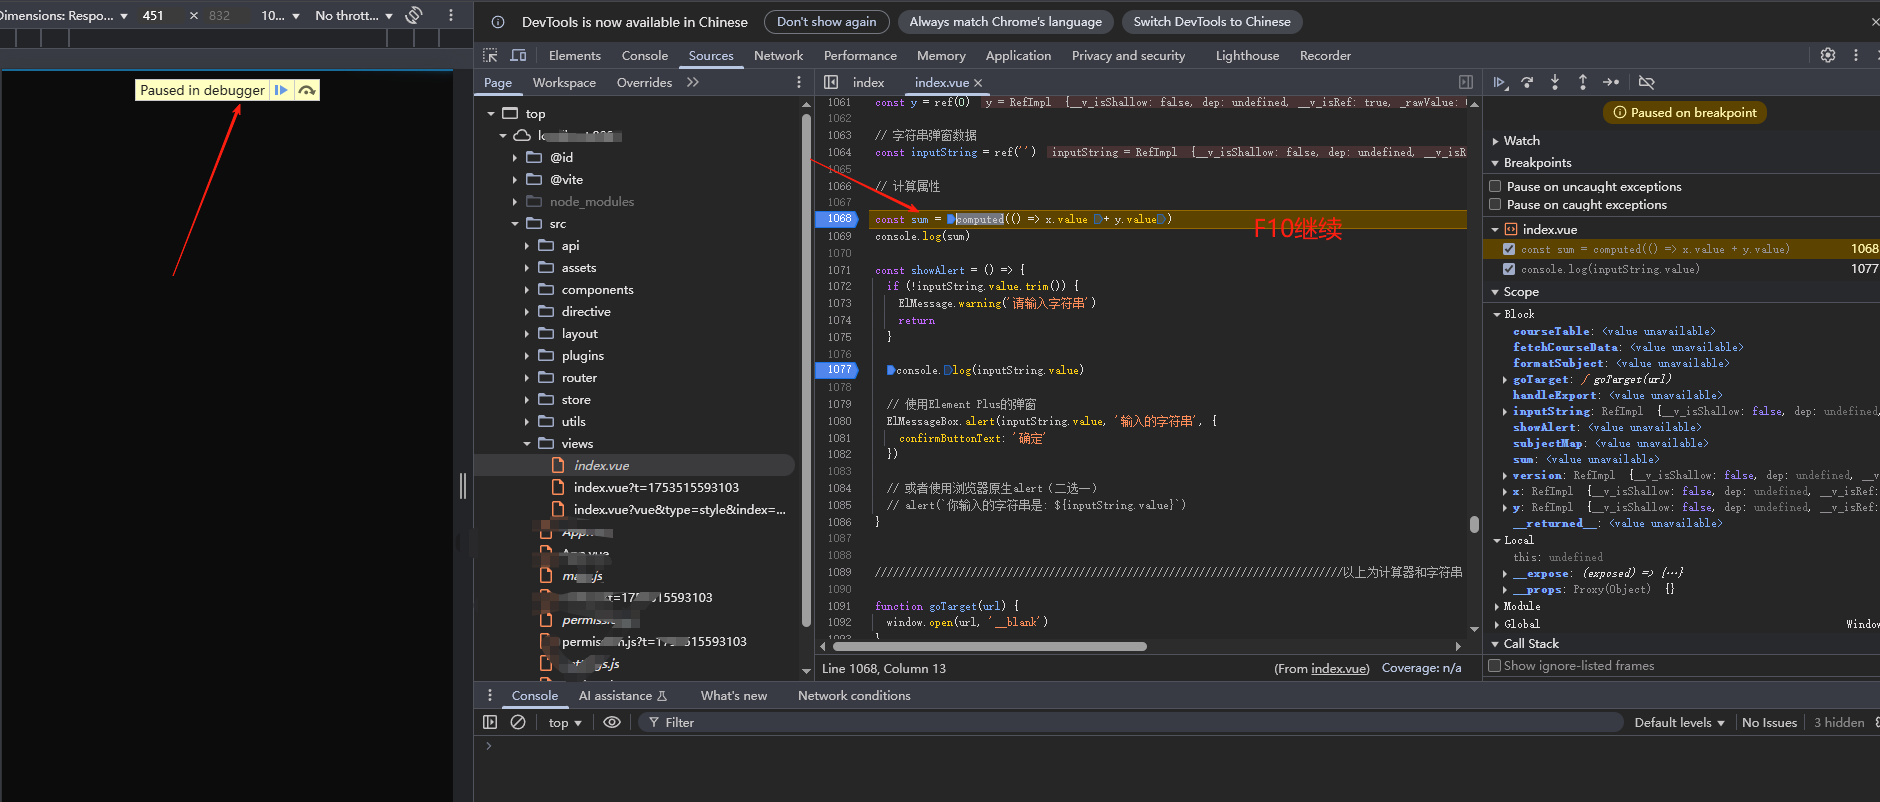Viewport: 1880px width, 802px height.
Task: Switch to Elements panel tab
Action: pyautogui.click(x=575, y=55)
